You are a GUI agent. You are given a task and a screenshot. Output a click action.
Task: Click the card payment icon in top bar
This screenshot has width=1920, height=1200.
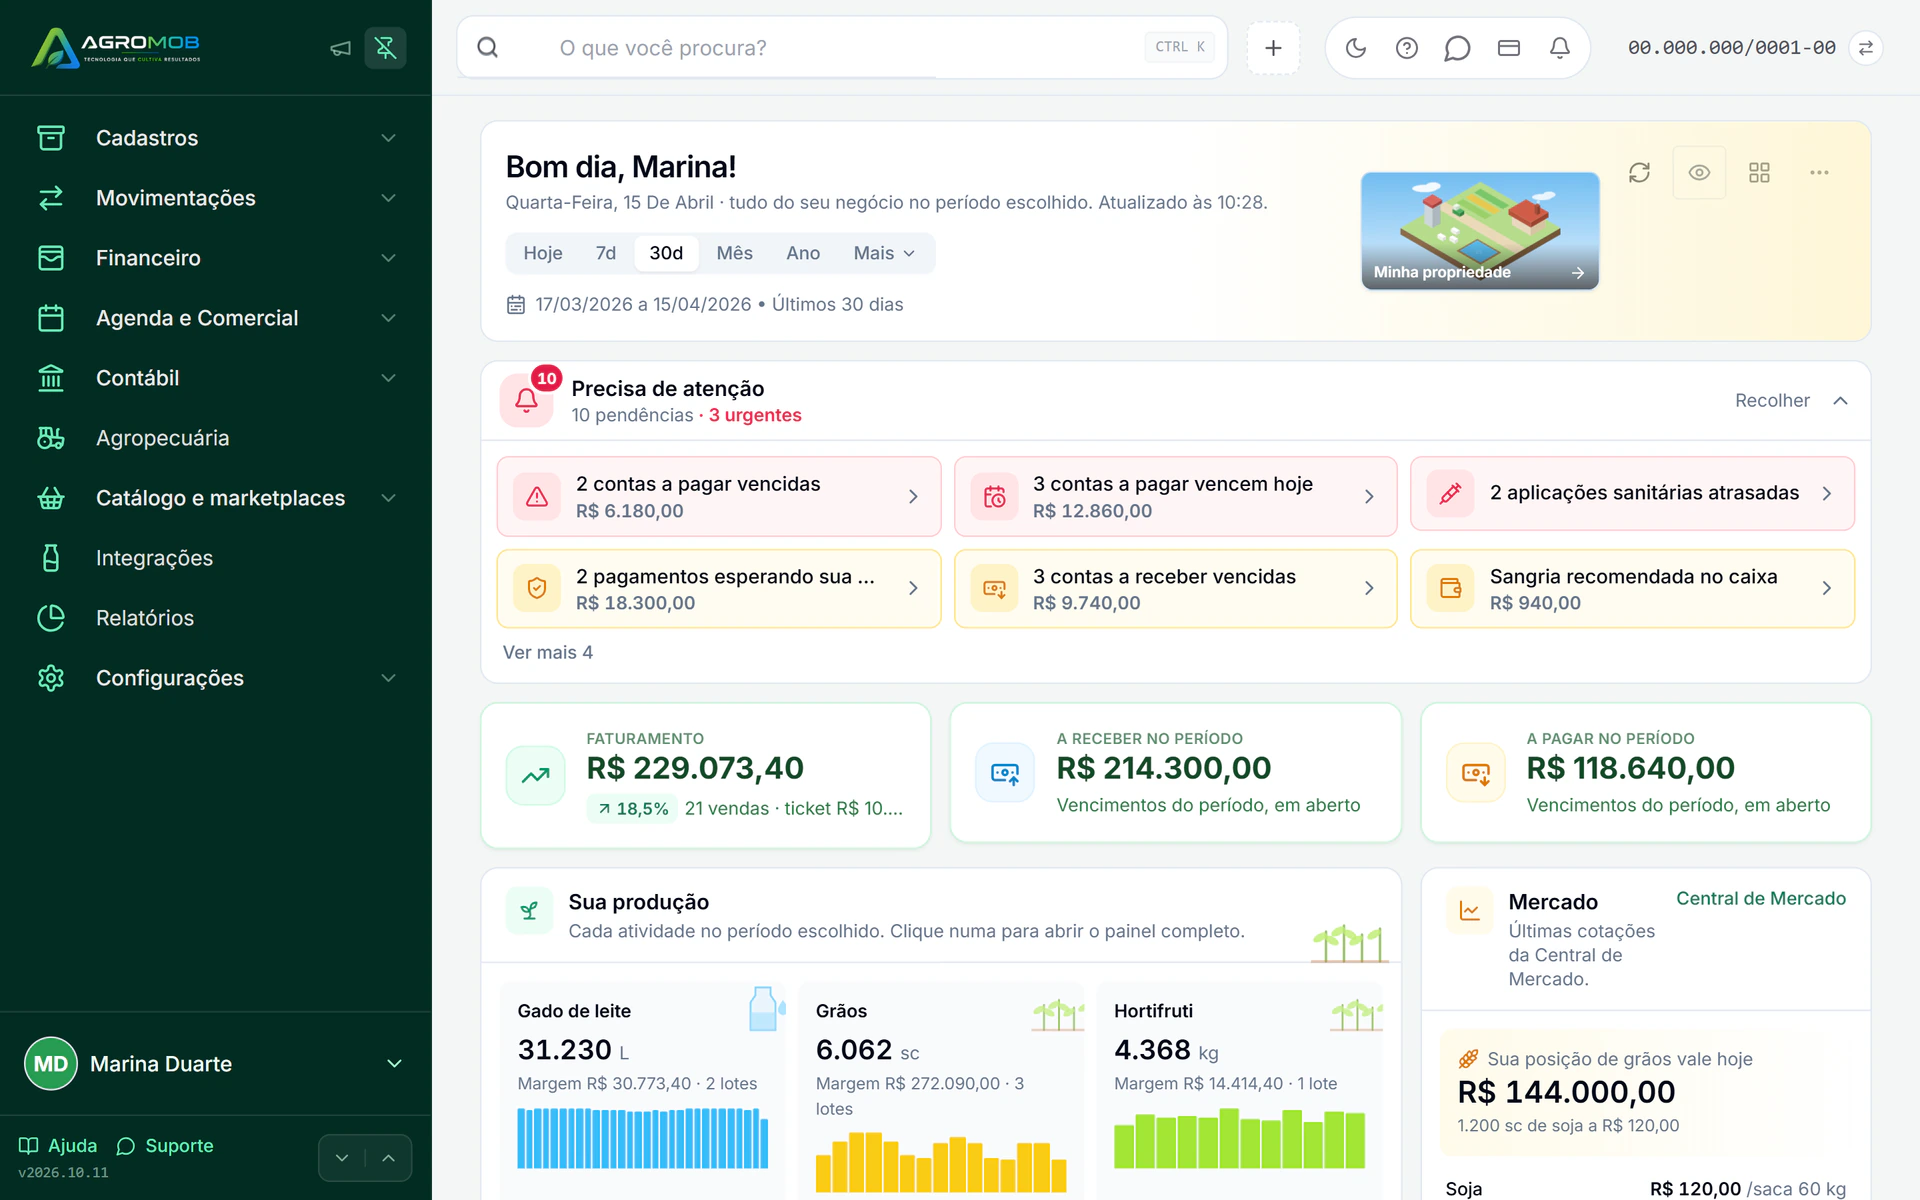[x=1509, y=48]
